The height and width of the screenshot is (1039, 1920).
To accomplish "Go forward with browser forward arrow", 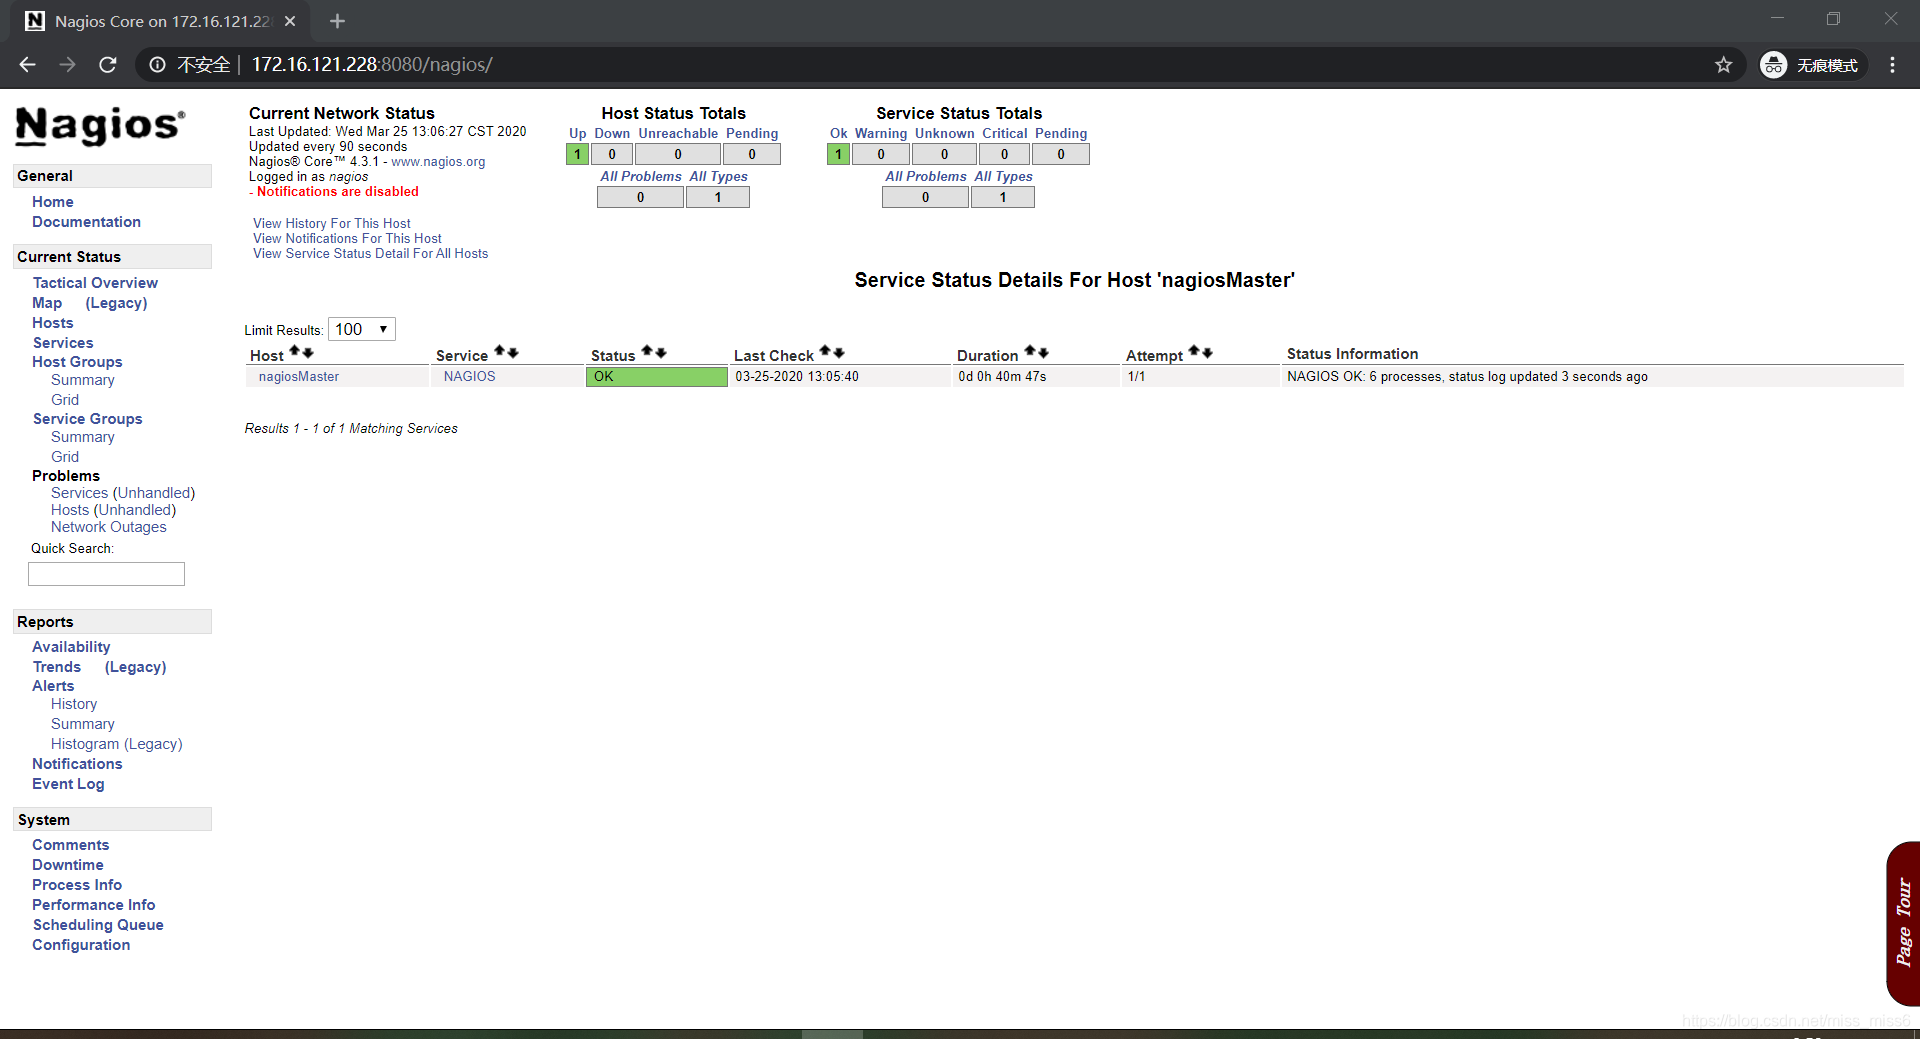I will 67,65.
